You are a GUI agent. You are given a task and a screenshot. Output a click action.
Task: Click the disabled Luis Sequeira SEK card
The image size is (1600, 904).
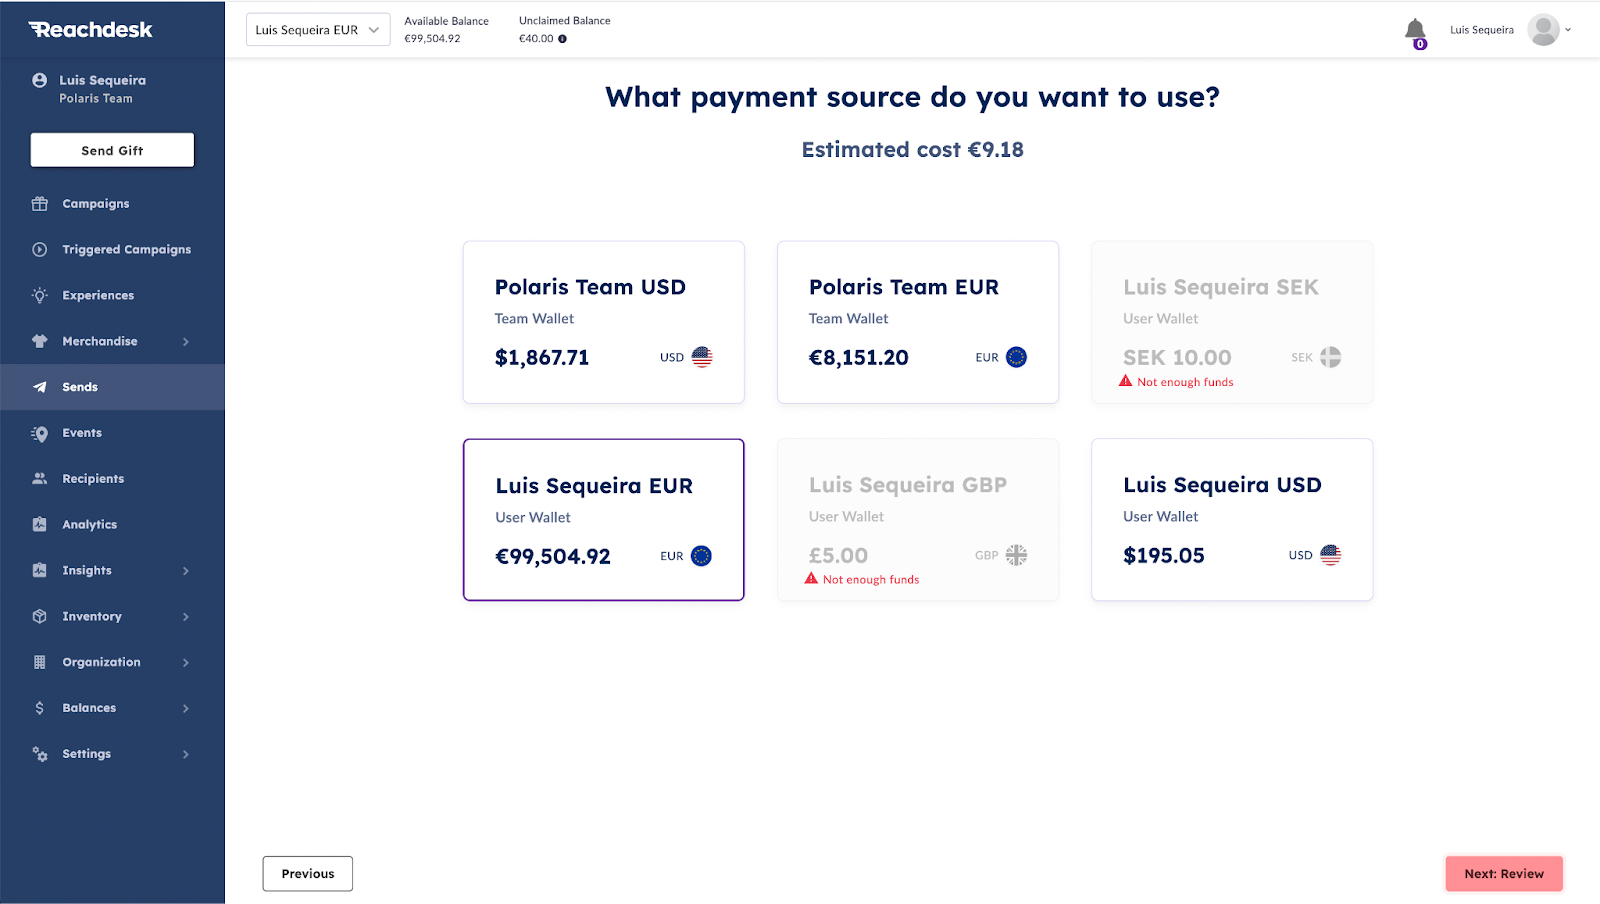[x=1232, y=322]
